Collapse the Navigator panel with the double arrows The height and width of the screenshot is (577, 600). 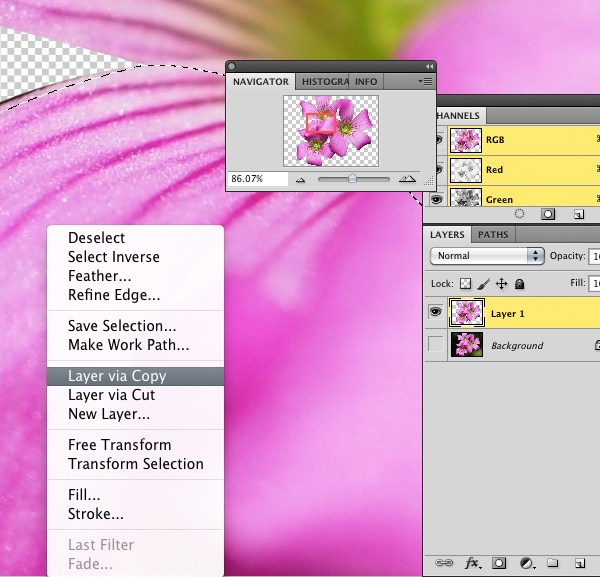429,67
